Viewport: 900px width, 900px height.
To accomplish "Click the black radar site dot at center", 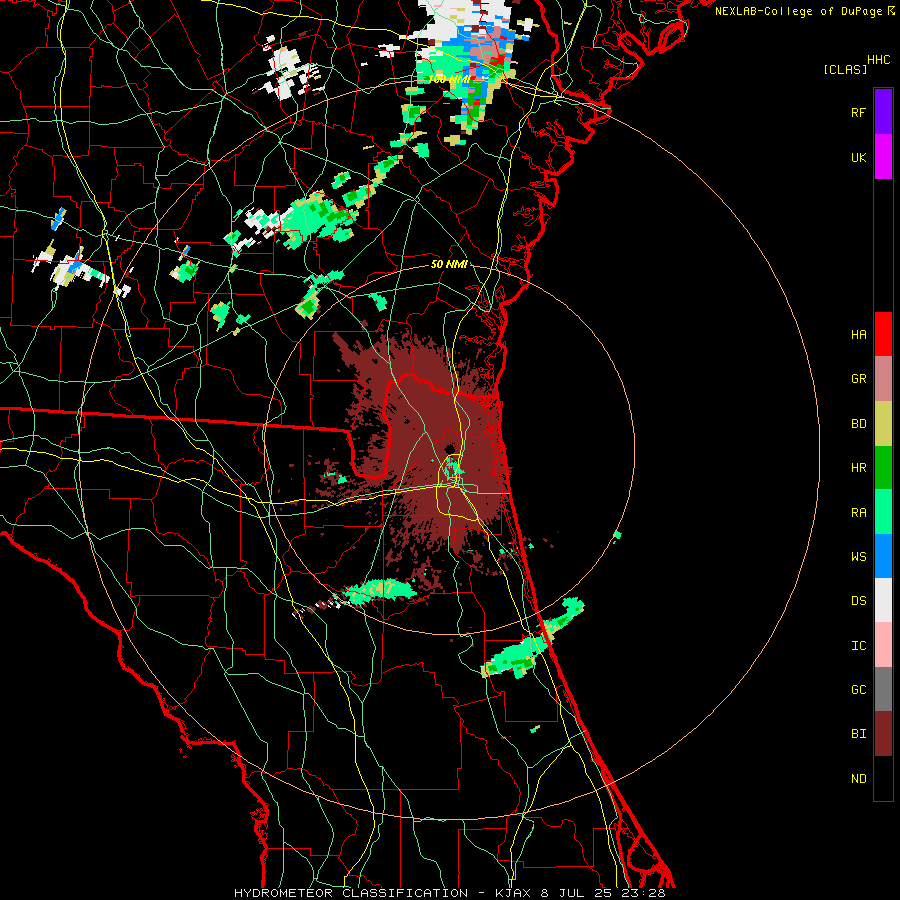I will [449, 449].
